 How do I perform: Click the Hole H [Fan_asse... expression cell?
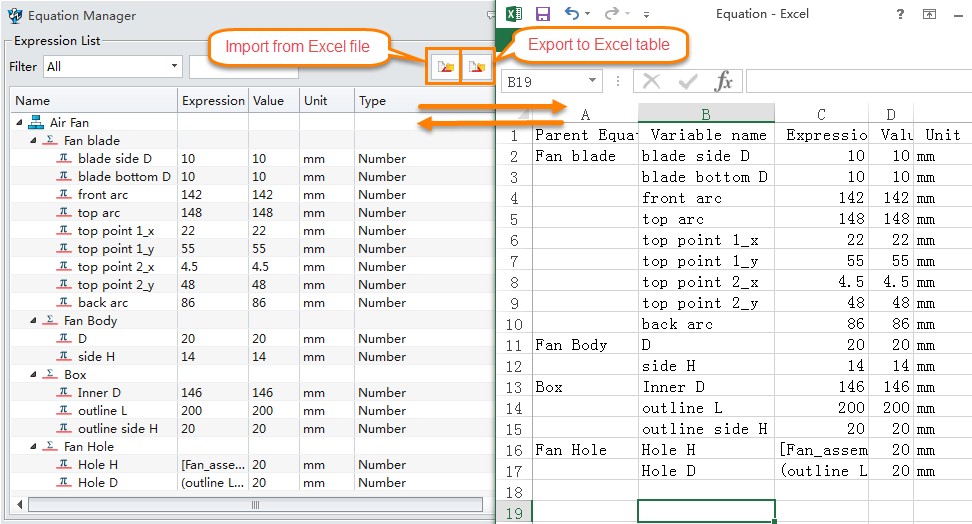(x=213, y=464)
